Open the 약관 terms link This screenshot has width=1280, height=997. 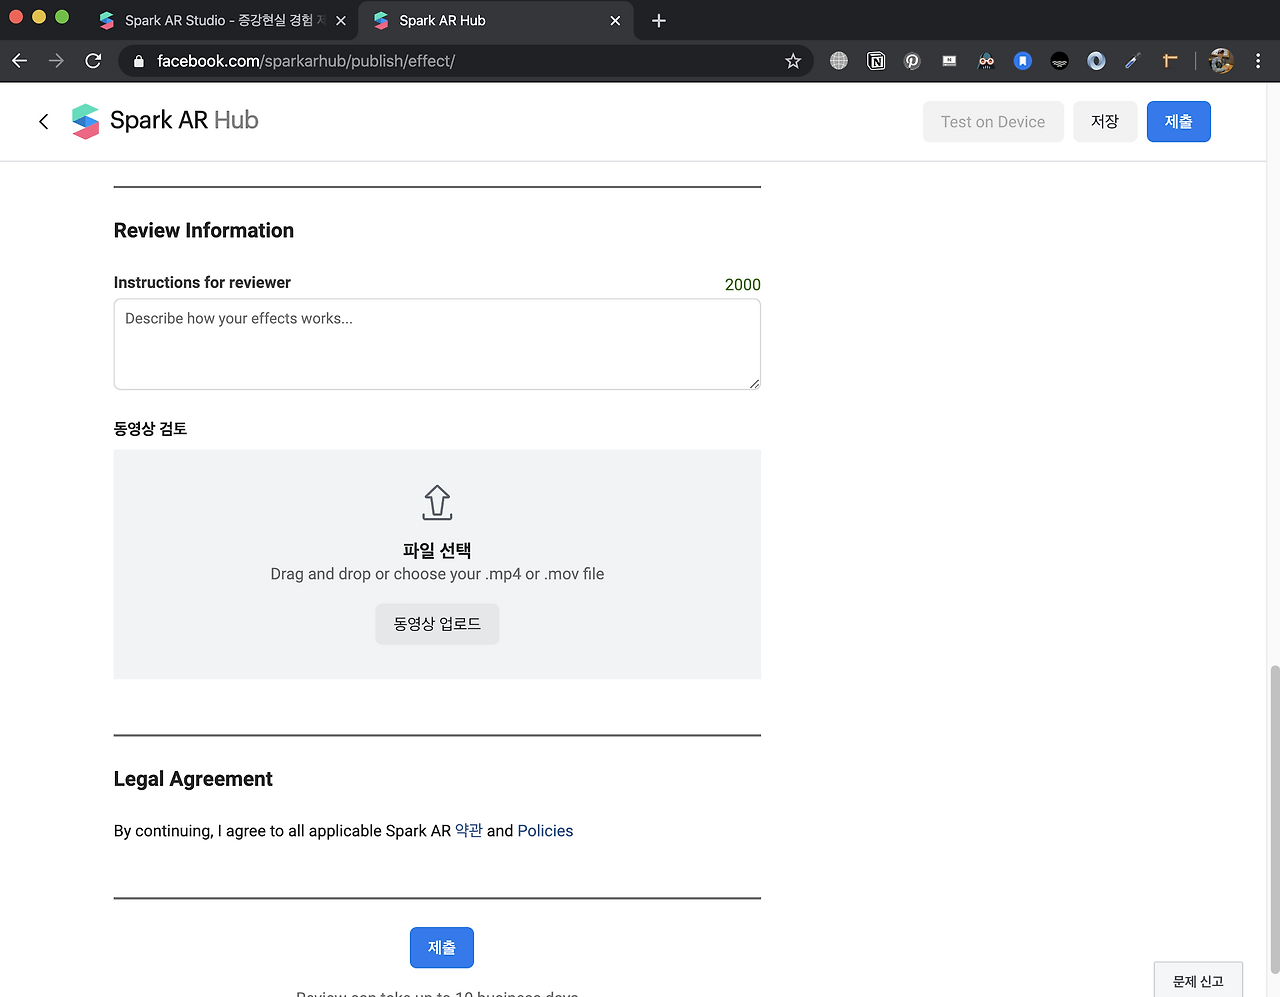tap(469, 831)
